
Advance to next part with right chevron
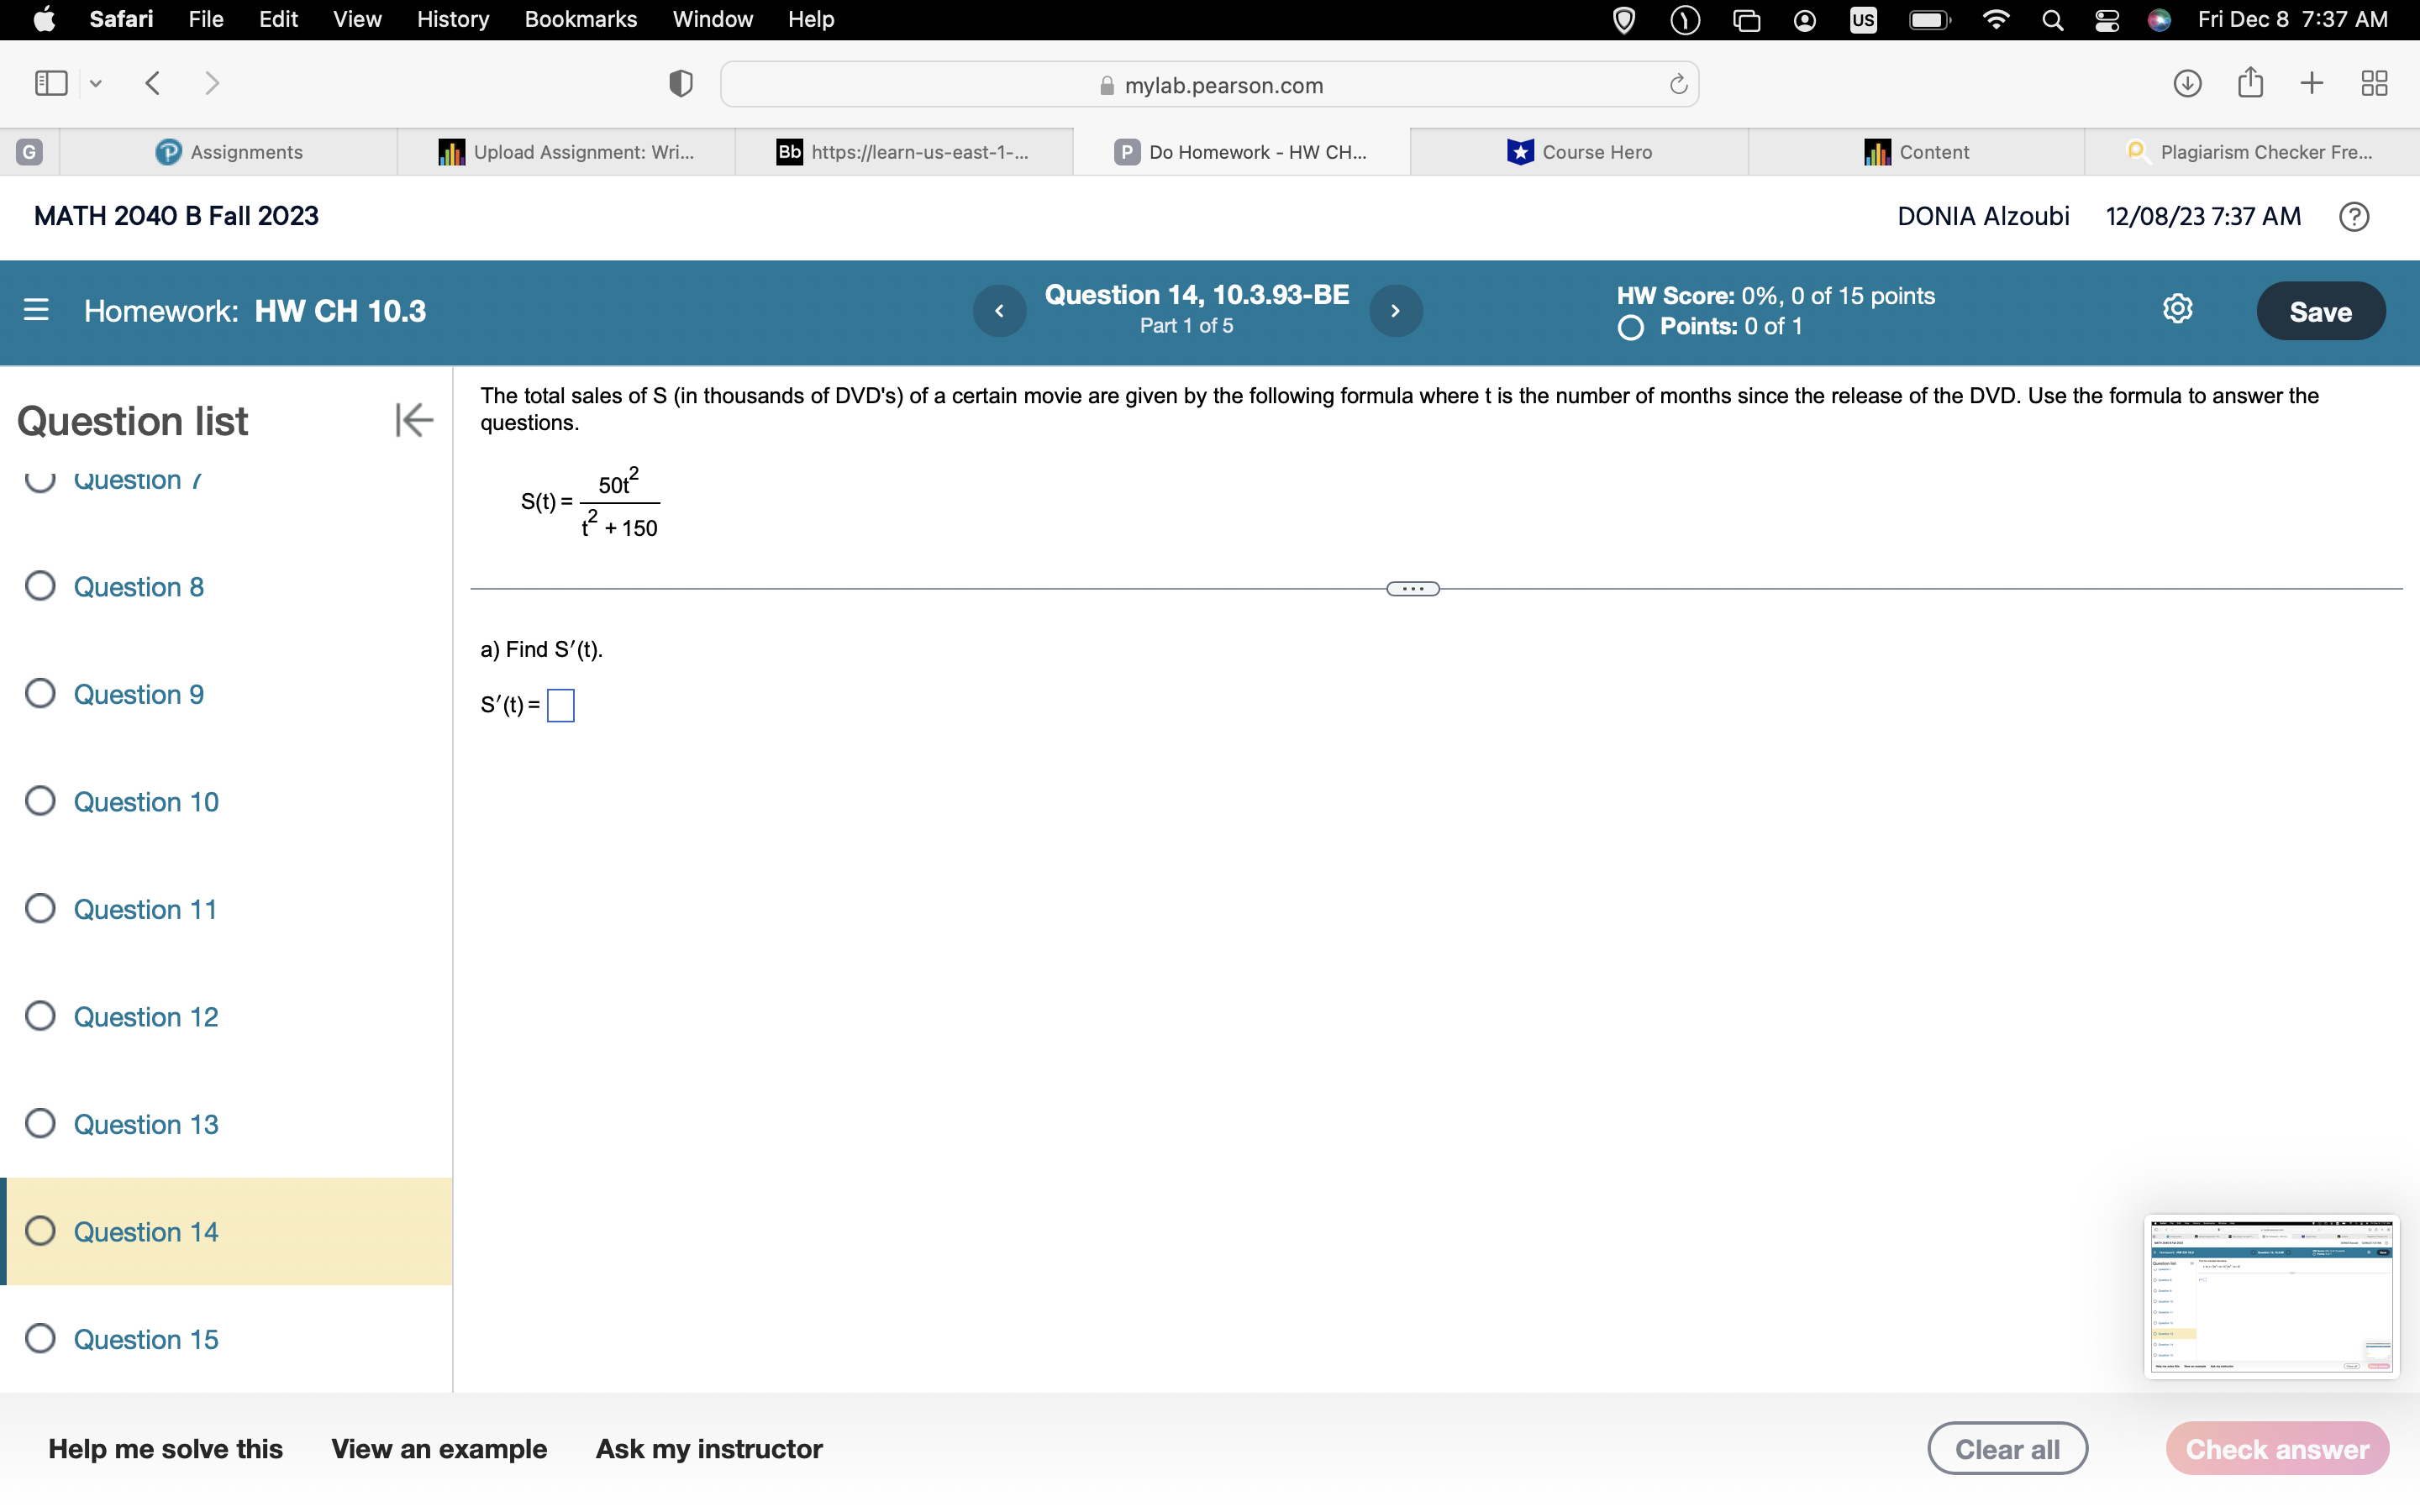pos(1395,311)
